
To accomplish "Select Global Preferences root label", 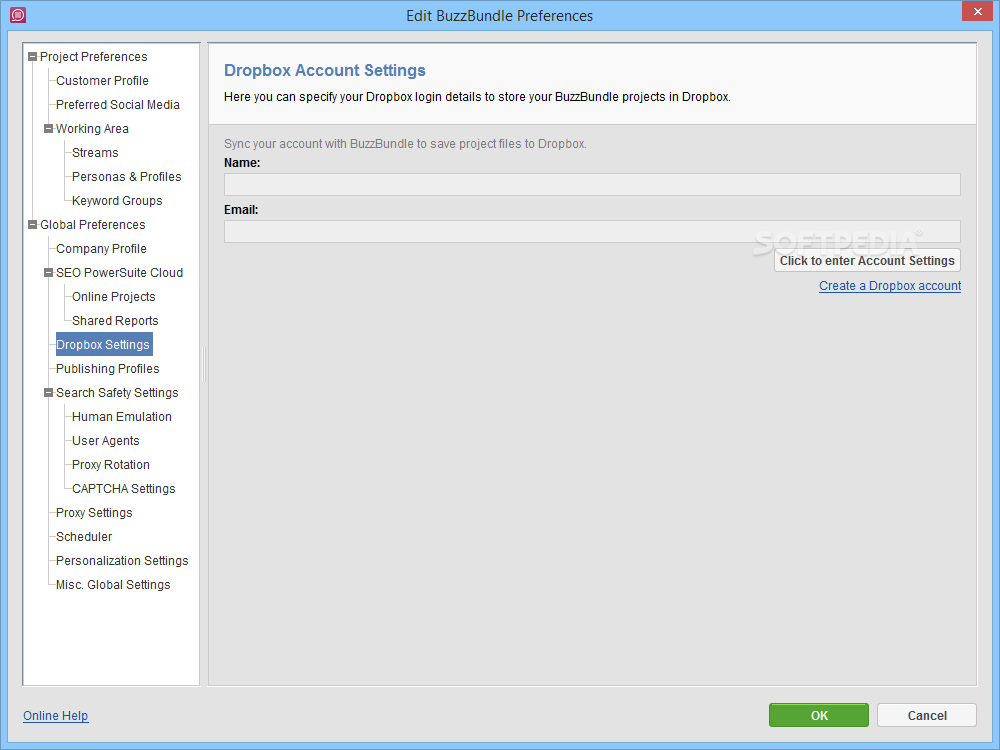I will click(92, 224).
